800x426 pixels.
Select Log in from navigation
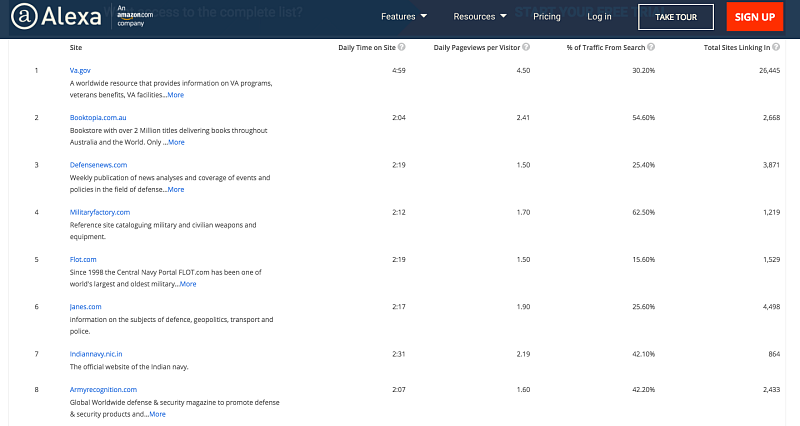[x=599, y=17]
